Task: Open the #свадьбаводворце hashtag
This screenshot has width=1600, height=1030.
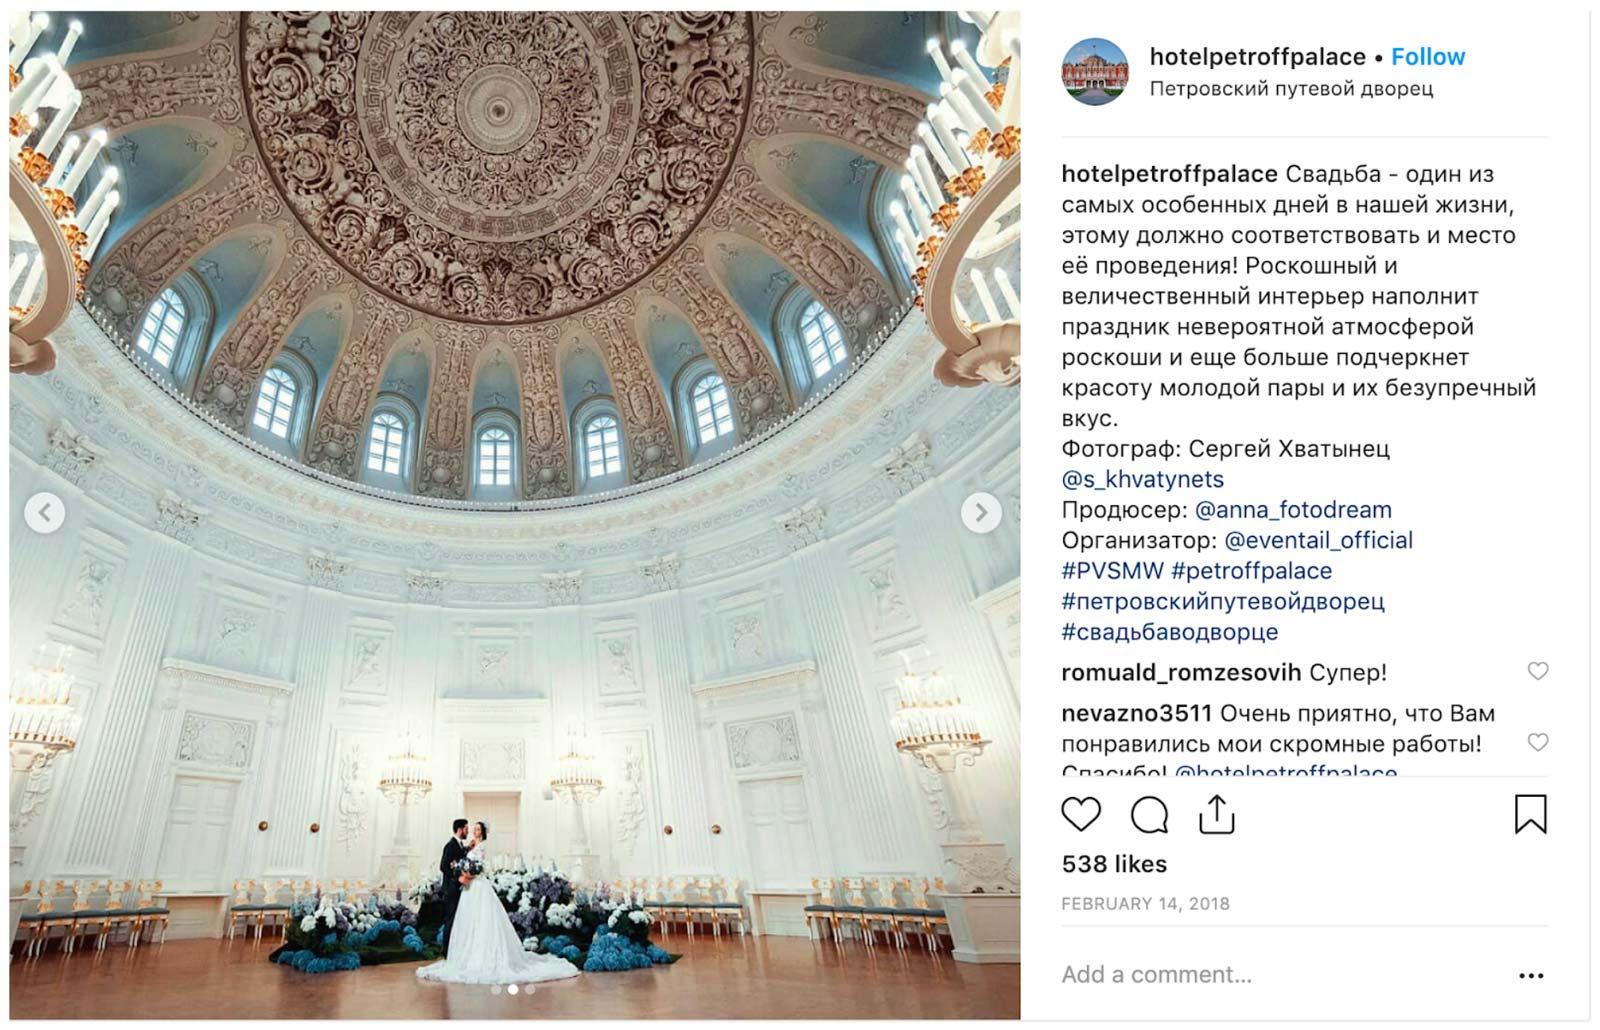Action: click(x=1169, y=632)
